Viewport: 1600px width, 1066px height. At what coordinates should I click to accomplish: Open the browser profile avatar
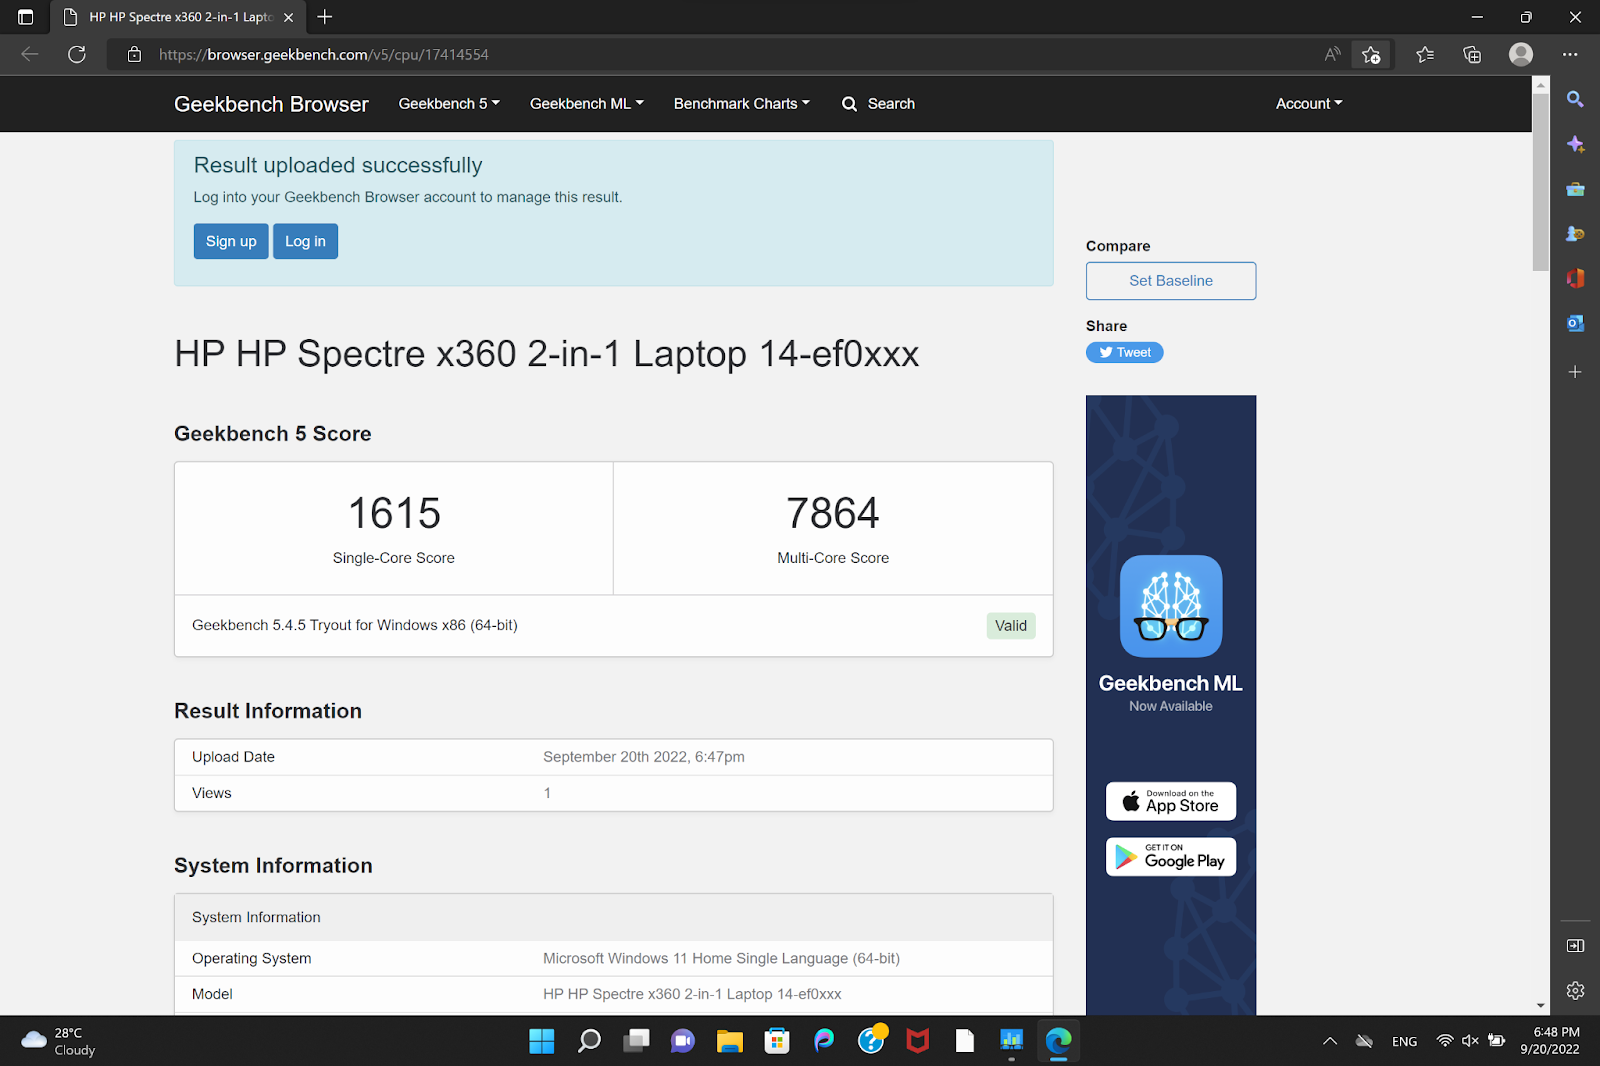(1521, 54)
